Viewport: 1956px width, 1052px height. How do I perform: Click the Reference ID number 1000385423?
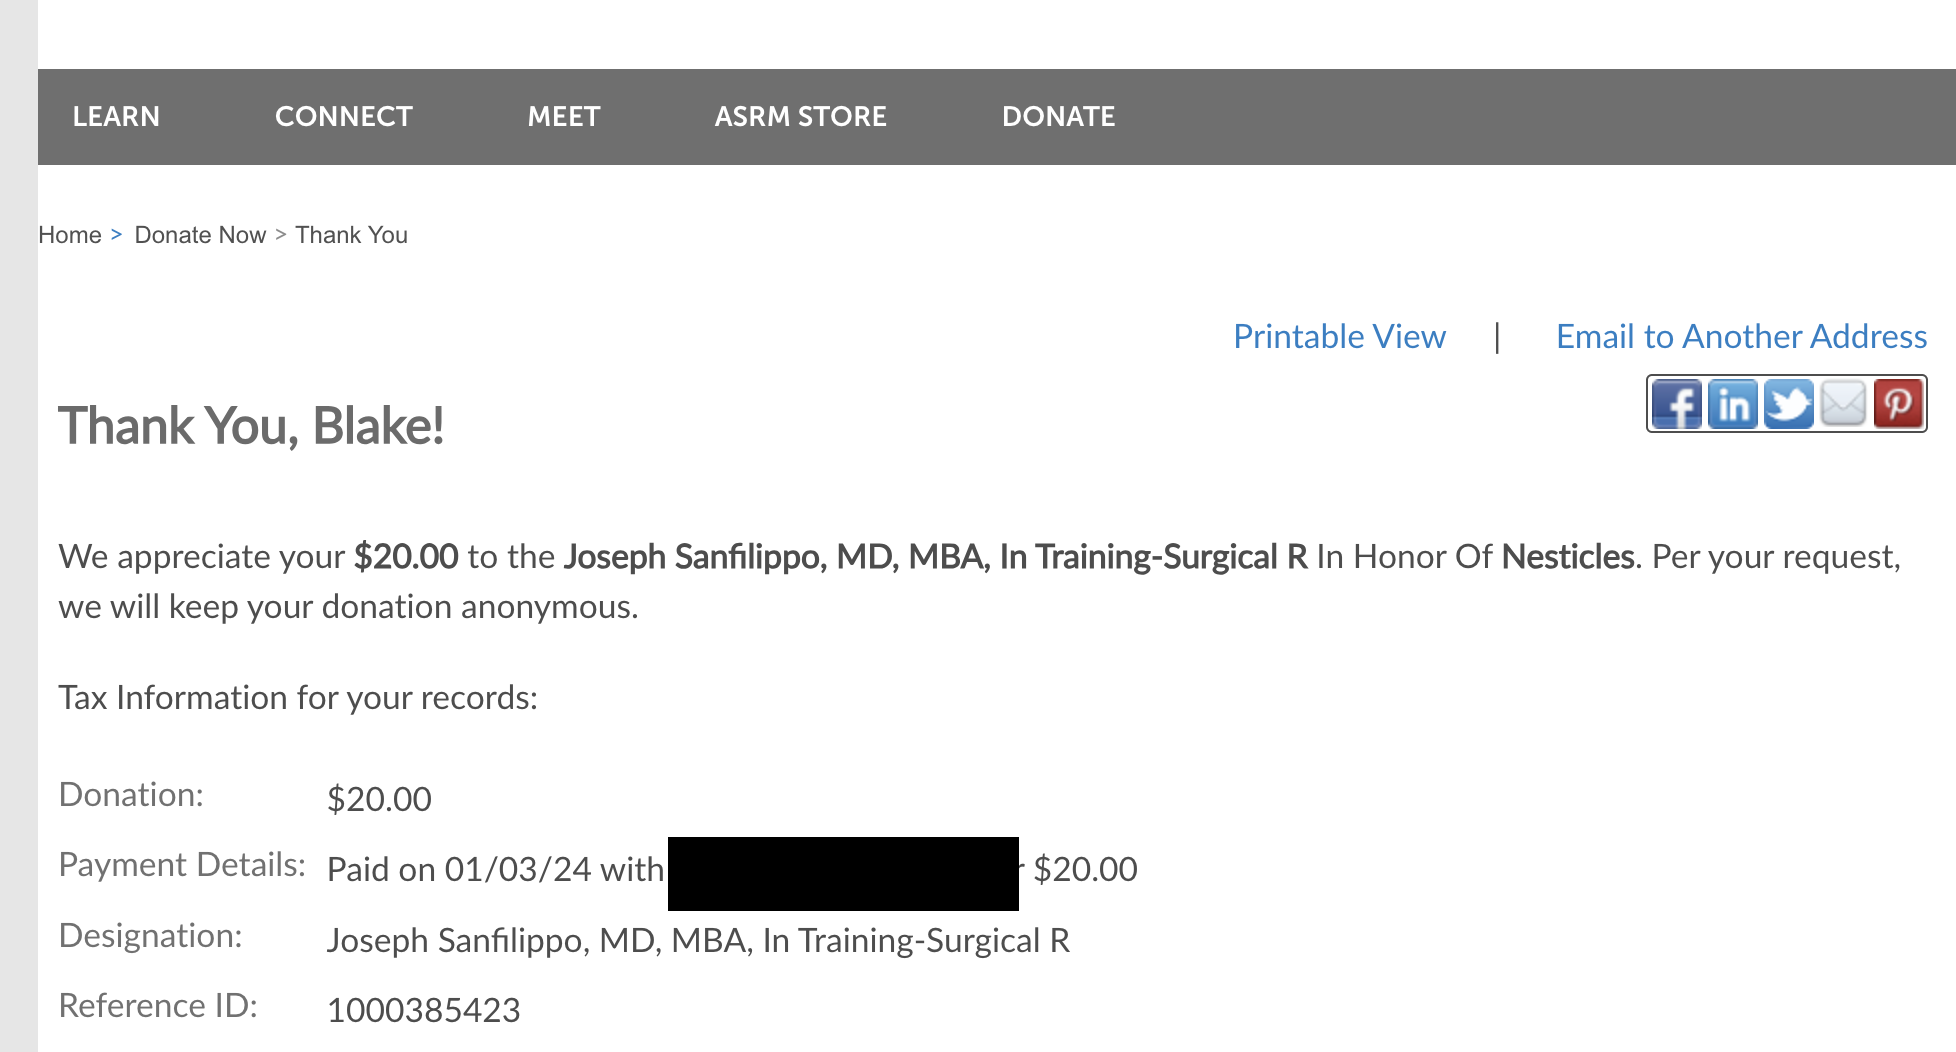point(423,1010)
